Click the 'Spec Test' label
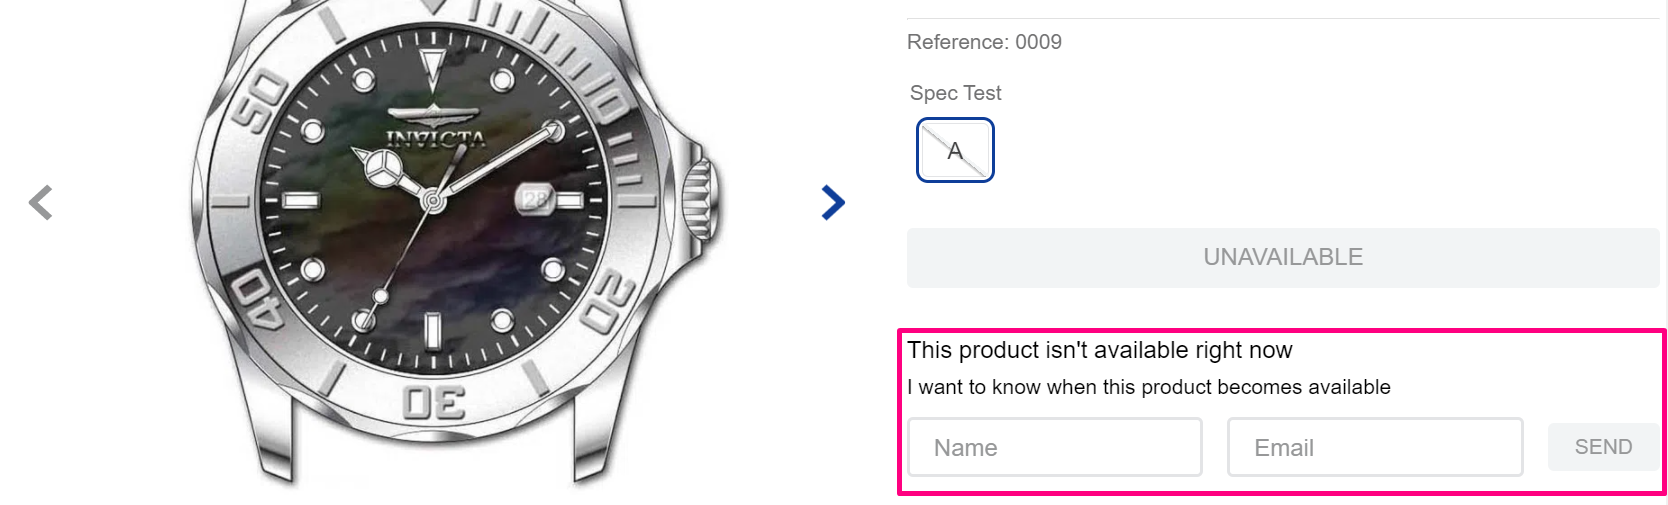Viewport: 1668px width, 505px height. (955, 93)
